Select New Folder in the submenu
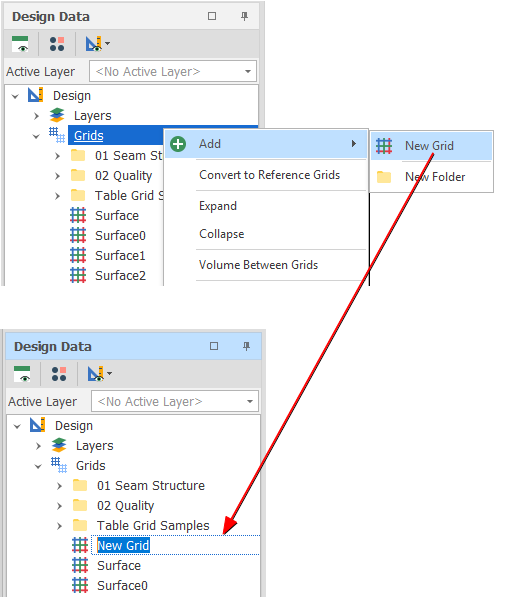 pyautogui.click(x=431, y=177)
